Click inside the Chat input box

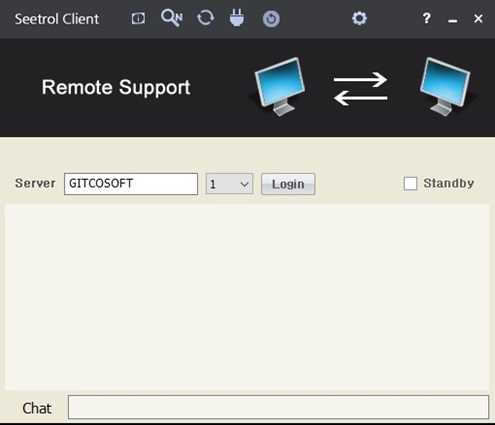click(x=278, y=407)
